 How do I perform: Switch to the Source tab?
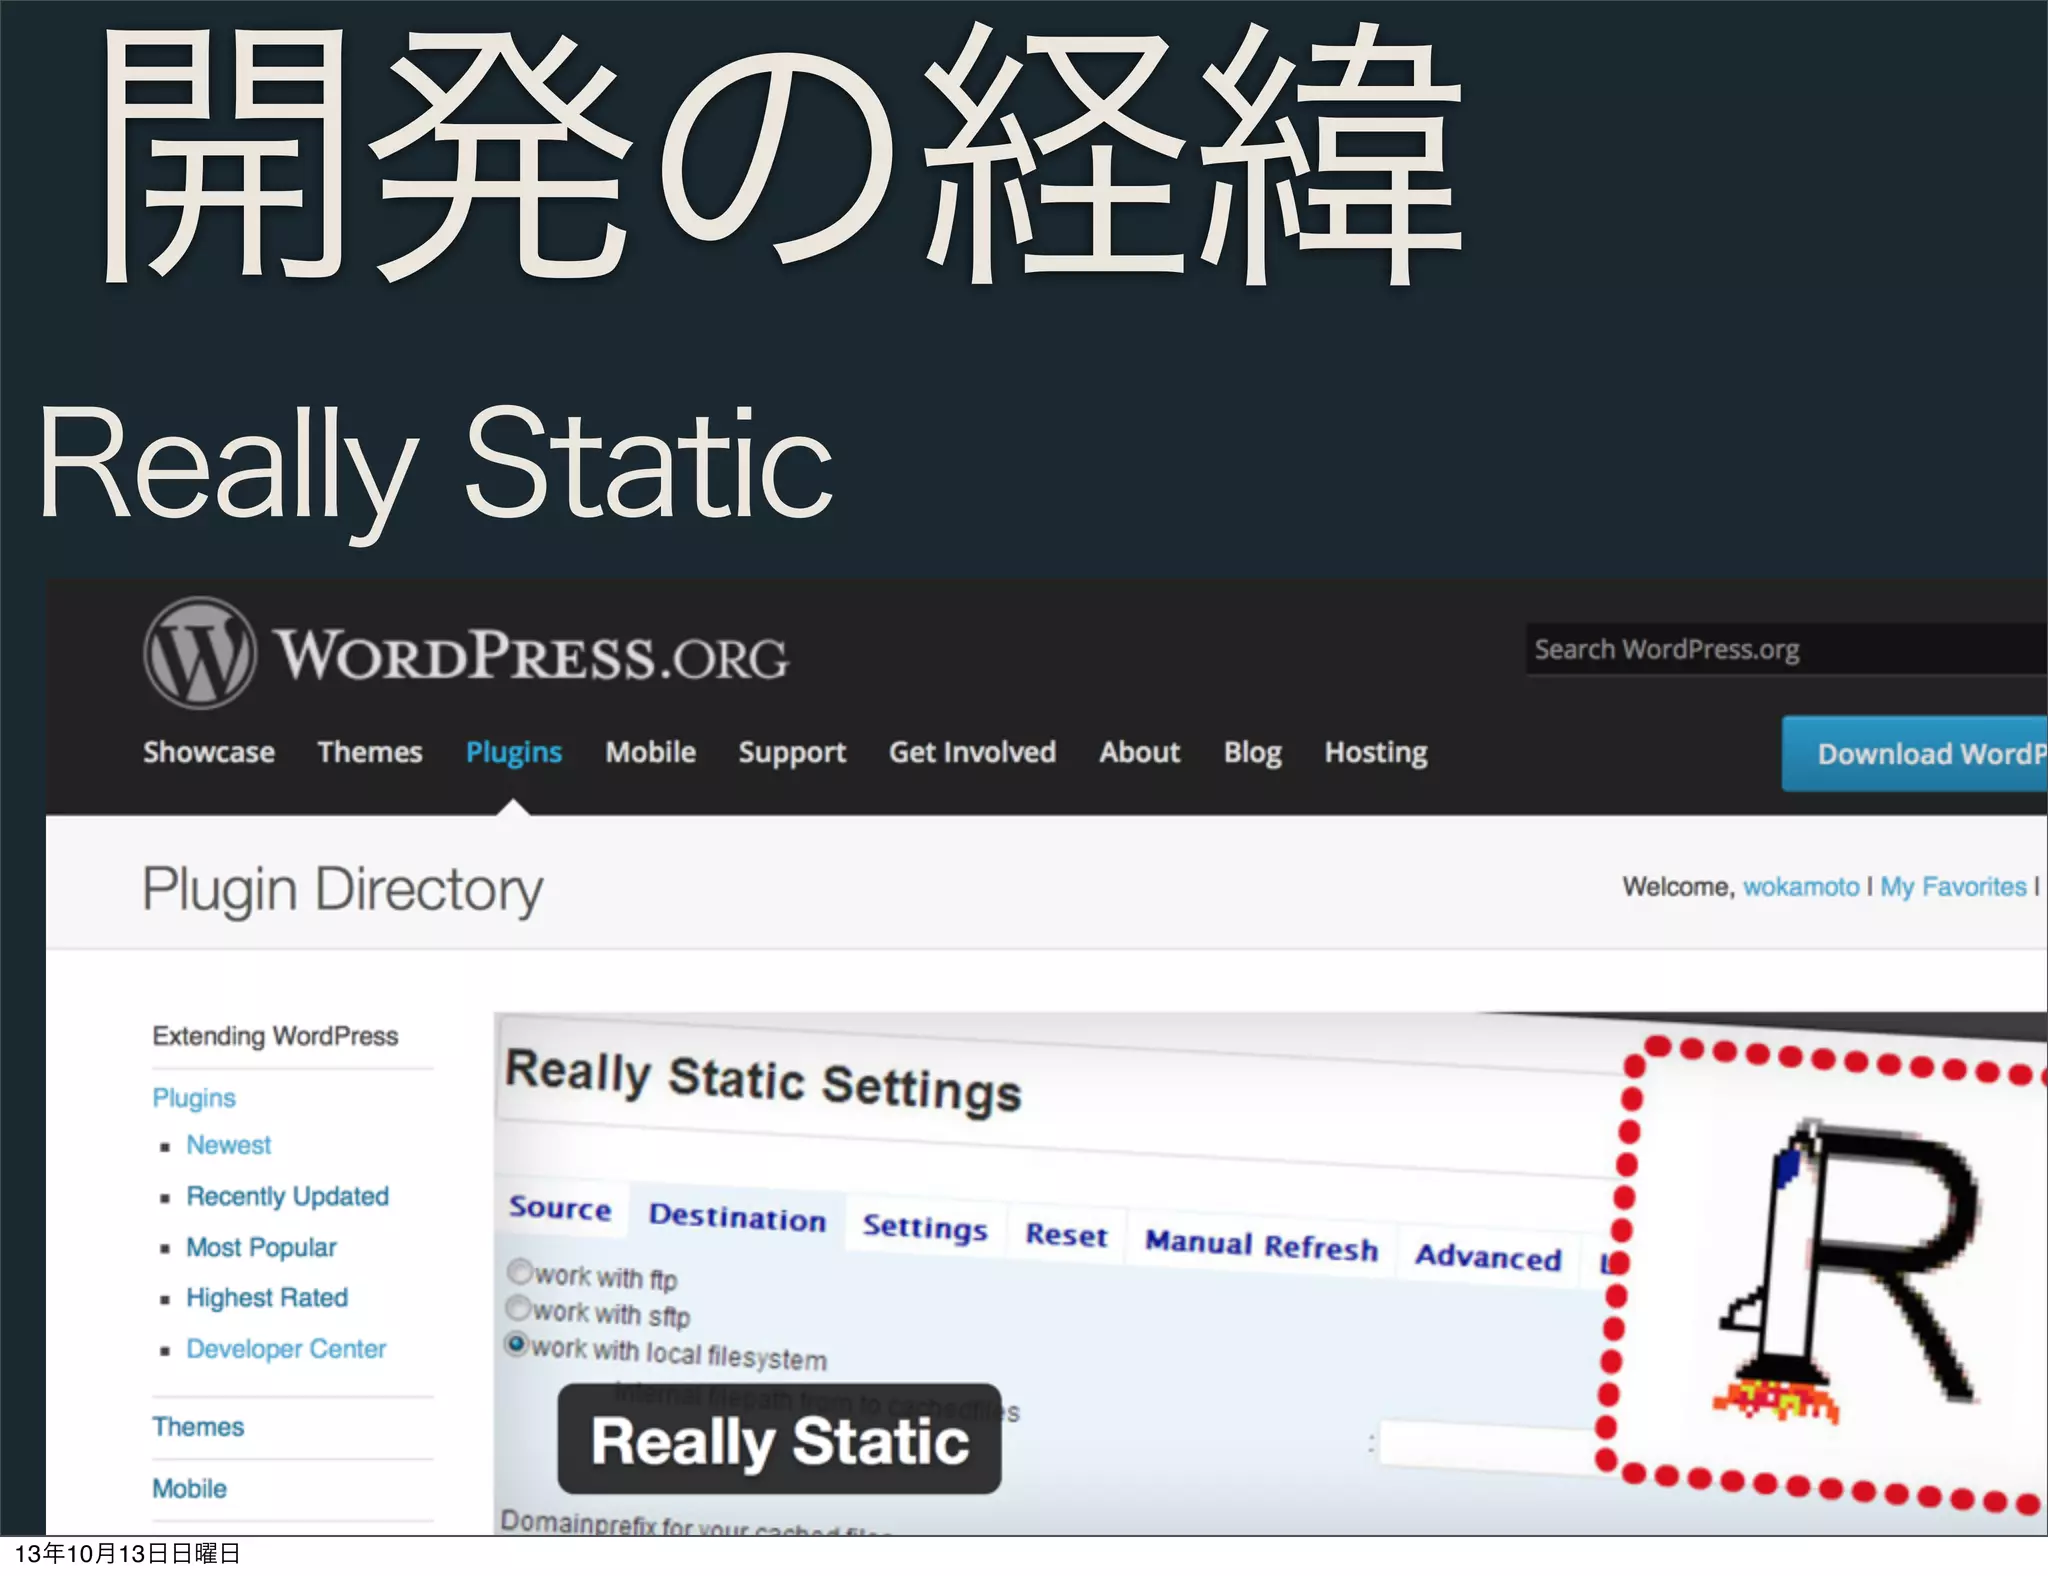point(560,1208)
